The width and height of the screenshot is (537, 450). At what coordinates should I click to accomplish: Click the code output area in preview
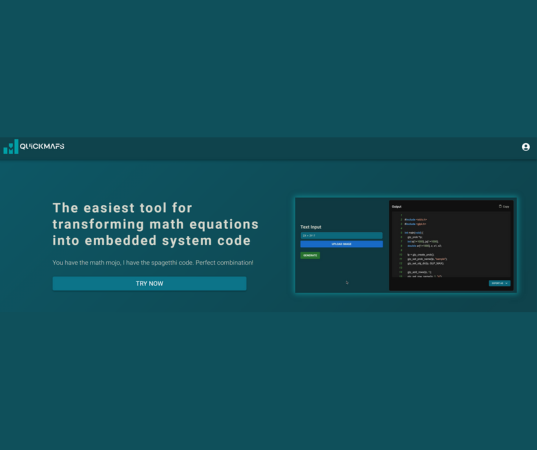[x=451, y=245]
